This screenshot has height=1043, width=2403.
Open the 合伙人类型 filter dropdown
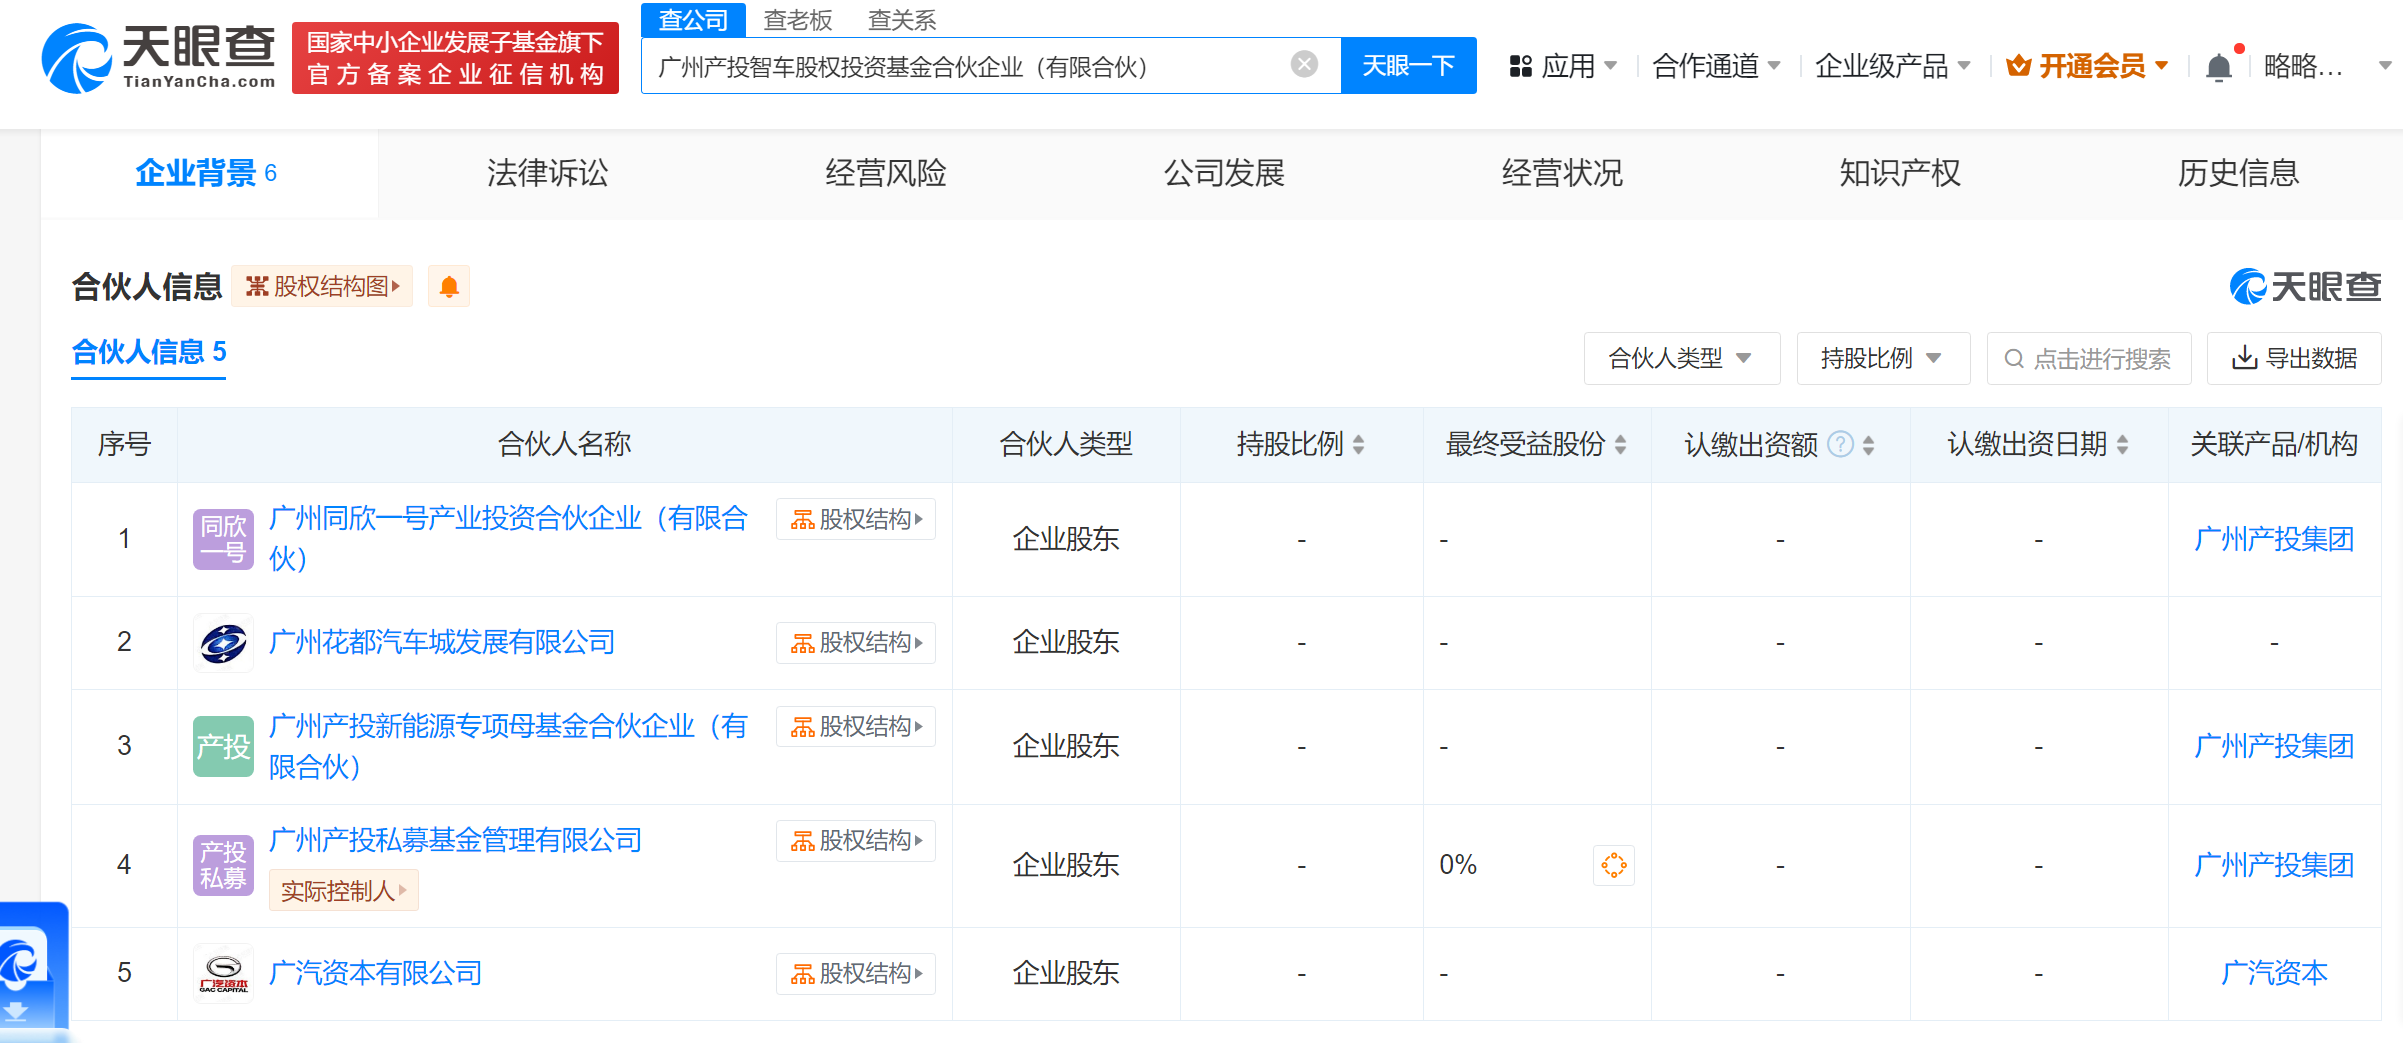pos(1682,358)
